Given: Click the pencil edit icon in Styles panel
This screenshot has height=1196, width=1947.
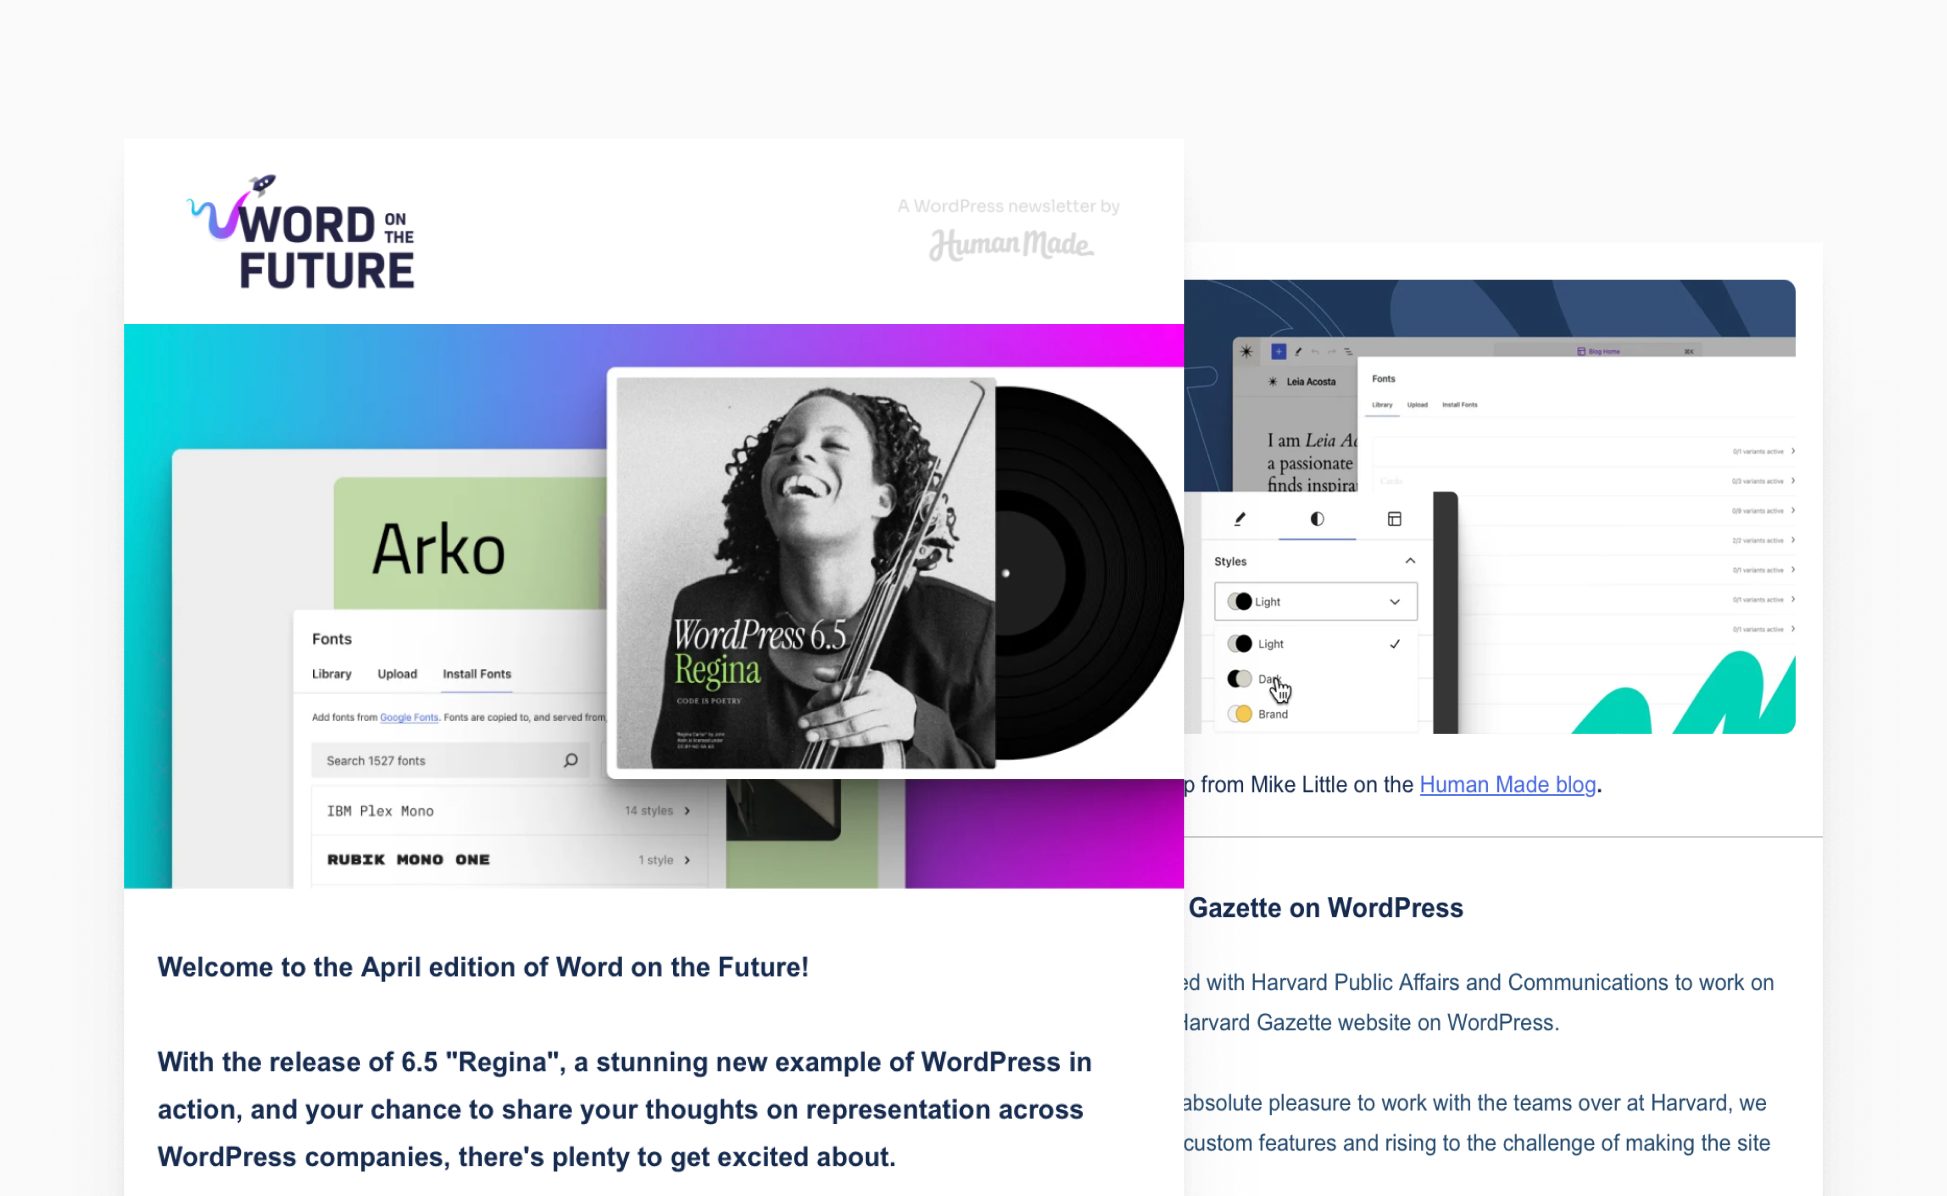Looking at the screenshot, I should [x=1240, y=519].
